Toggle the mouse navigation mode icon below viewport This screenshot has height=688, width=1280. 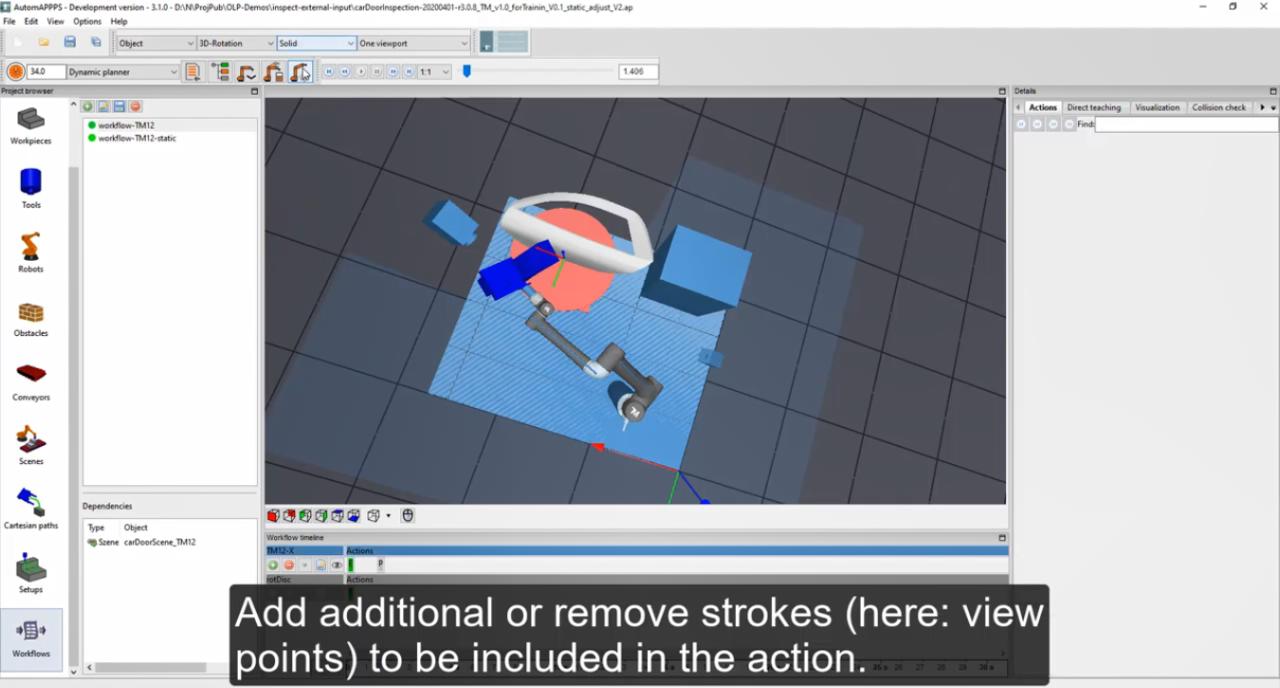tap(408, 516)
